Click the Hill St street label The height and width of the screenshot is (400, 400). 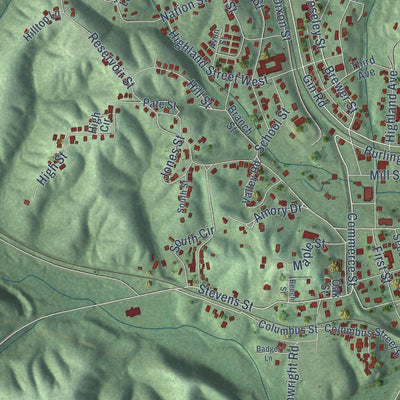[x=200, y=94]
